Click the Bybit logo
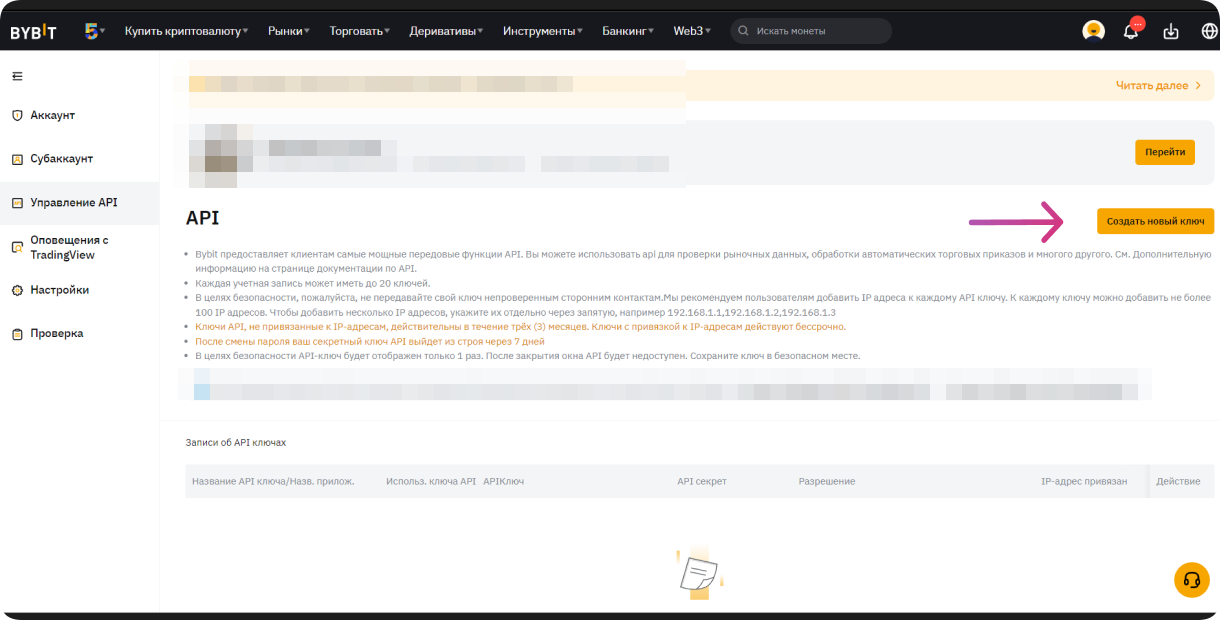The image size is (1220, 620). click(33, 32)
